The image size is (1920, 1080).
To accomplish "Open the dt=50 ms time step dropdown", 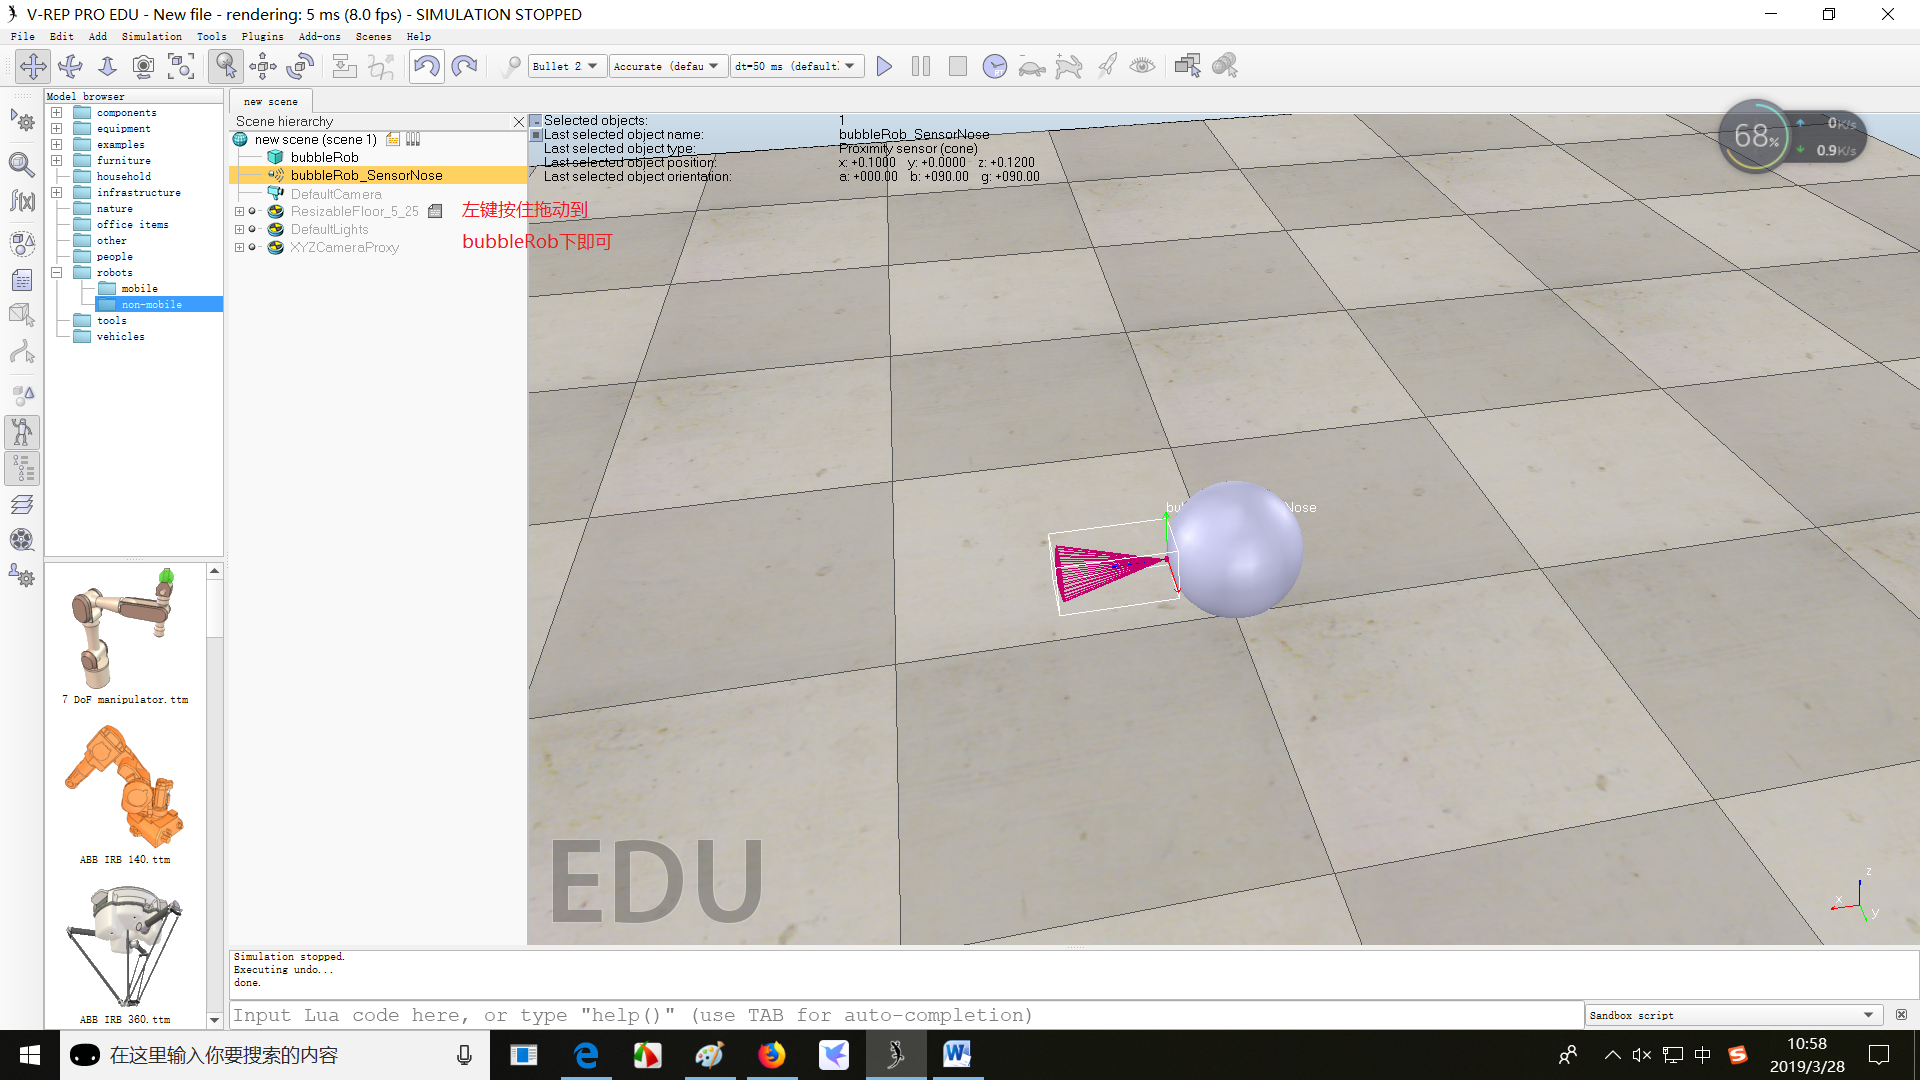I will 797,66.
